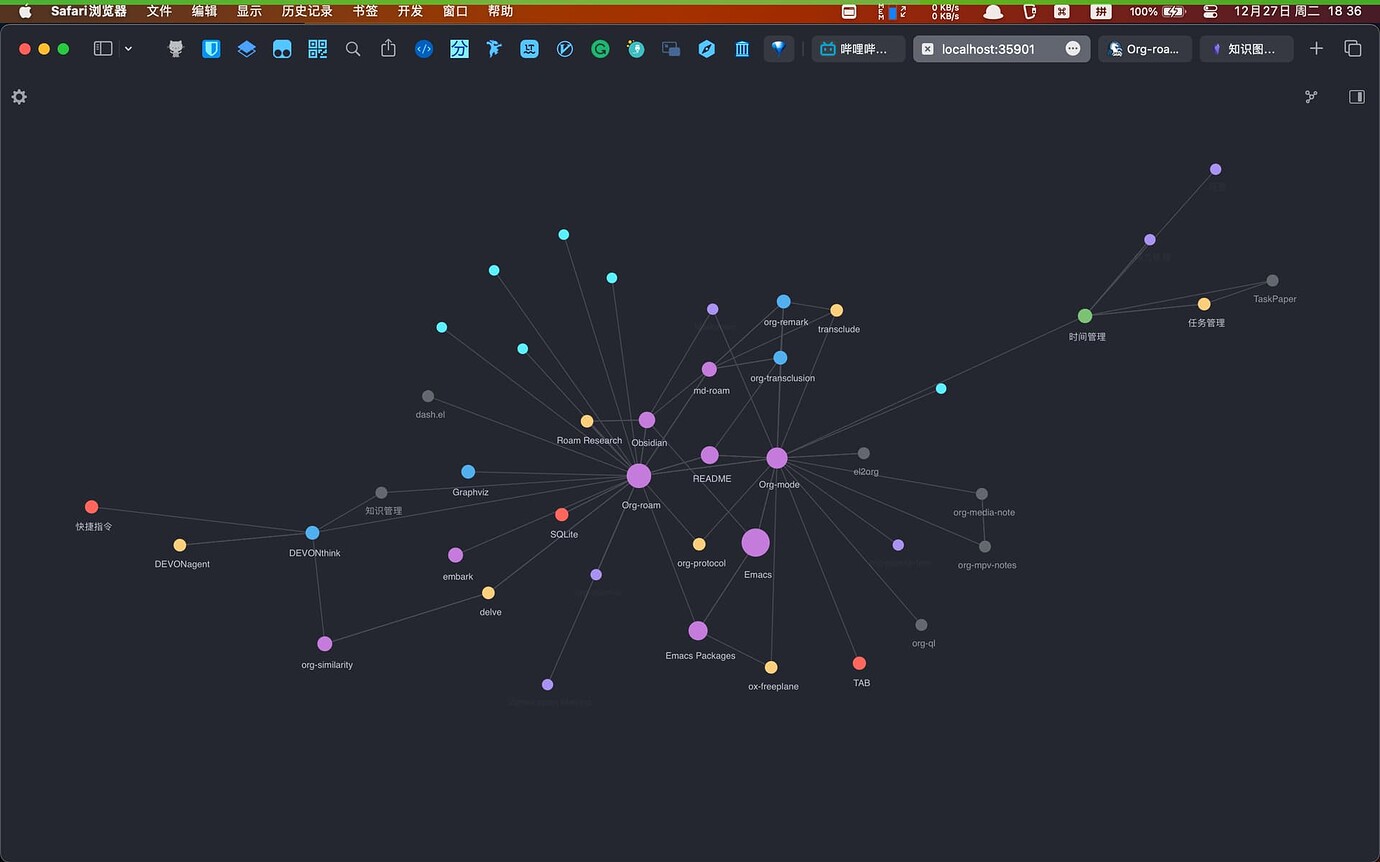Click the graph network icon at top right

coord(1311,97)
